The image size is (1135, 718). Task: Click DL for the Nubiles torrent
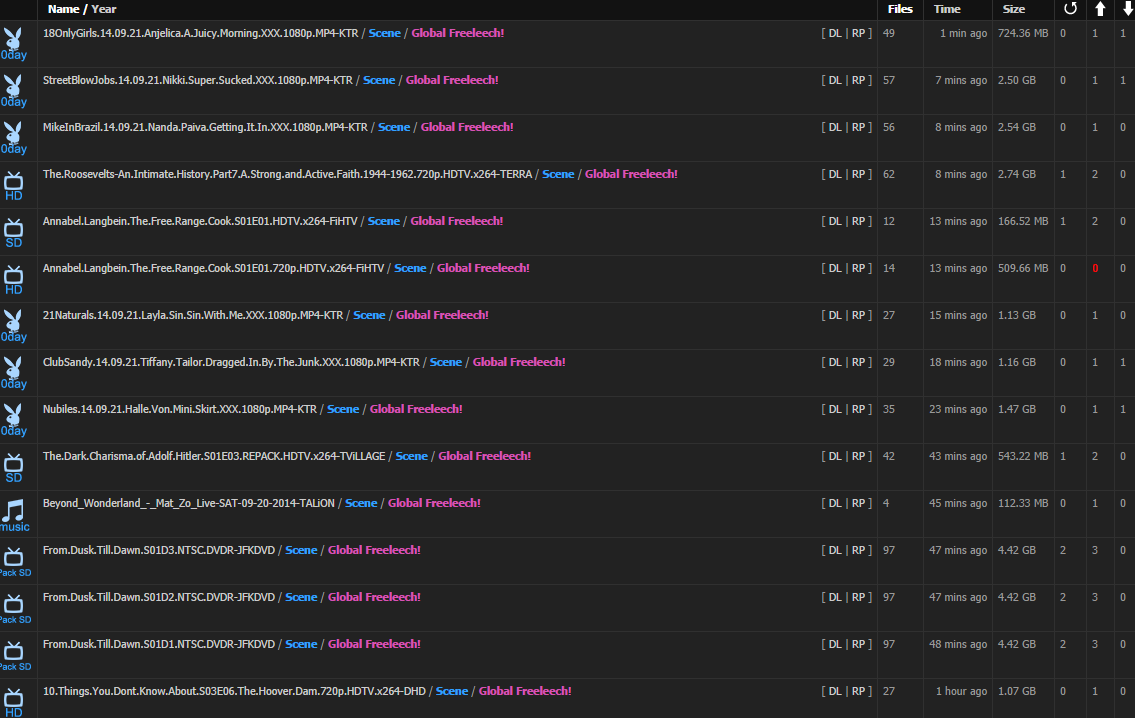(x=835, y=409)
